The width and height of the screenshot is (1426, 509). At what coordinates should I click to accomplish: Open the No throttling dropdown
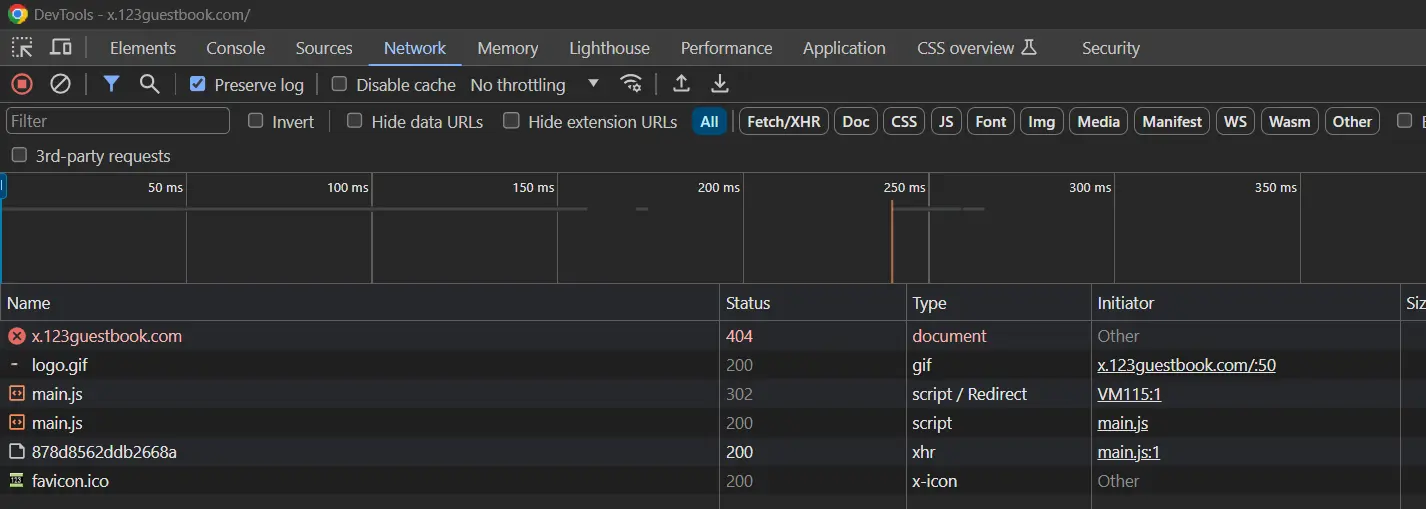(535, 84)
